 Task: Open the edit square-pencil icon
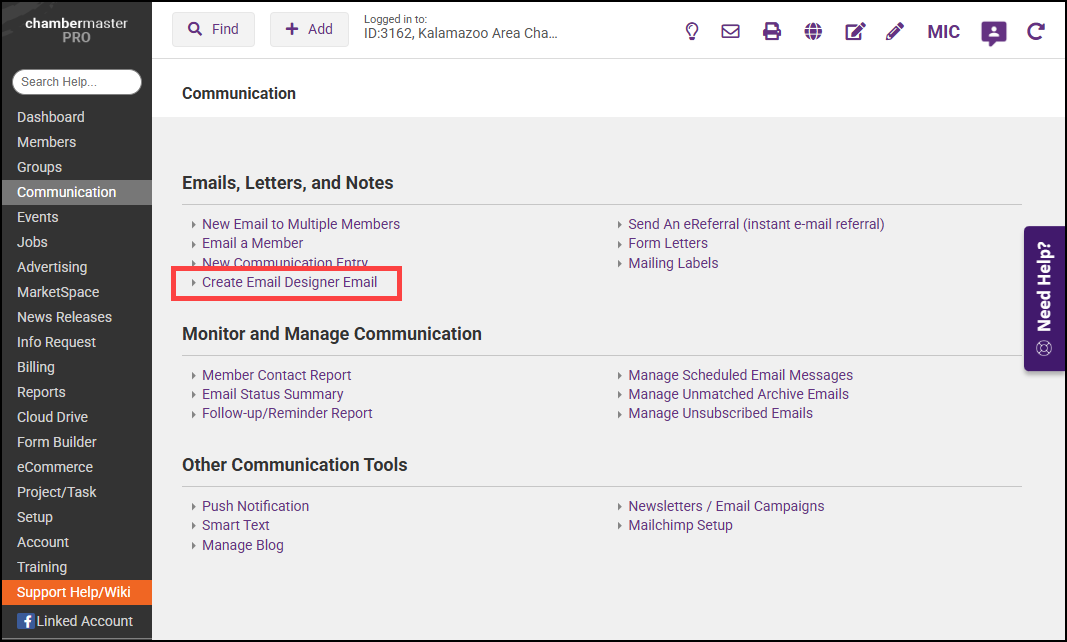(855, 31)
